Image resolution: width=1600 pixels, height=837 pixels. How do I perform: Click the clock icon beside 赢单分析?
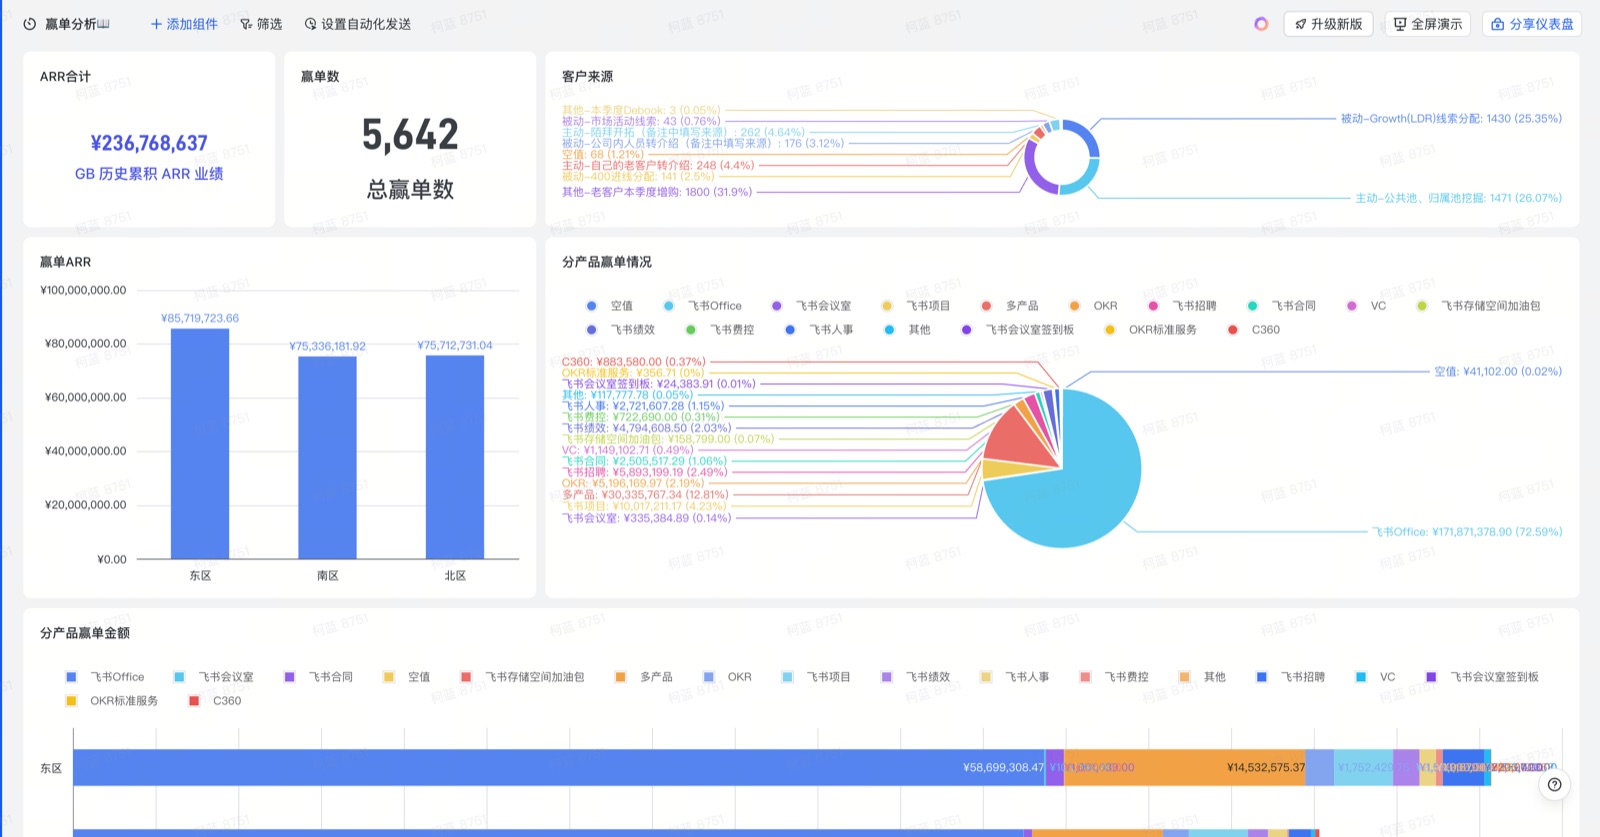[x=30, y=24]
